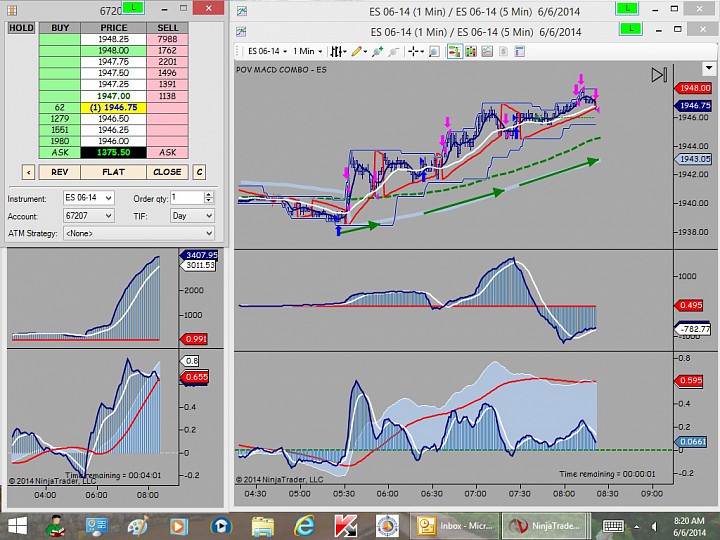Switch to NinjaTrader taskbar item
The height and width of the screenshot is (540, 720).
pos(545,526)
